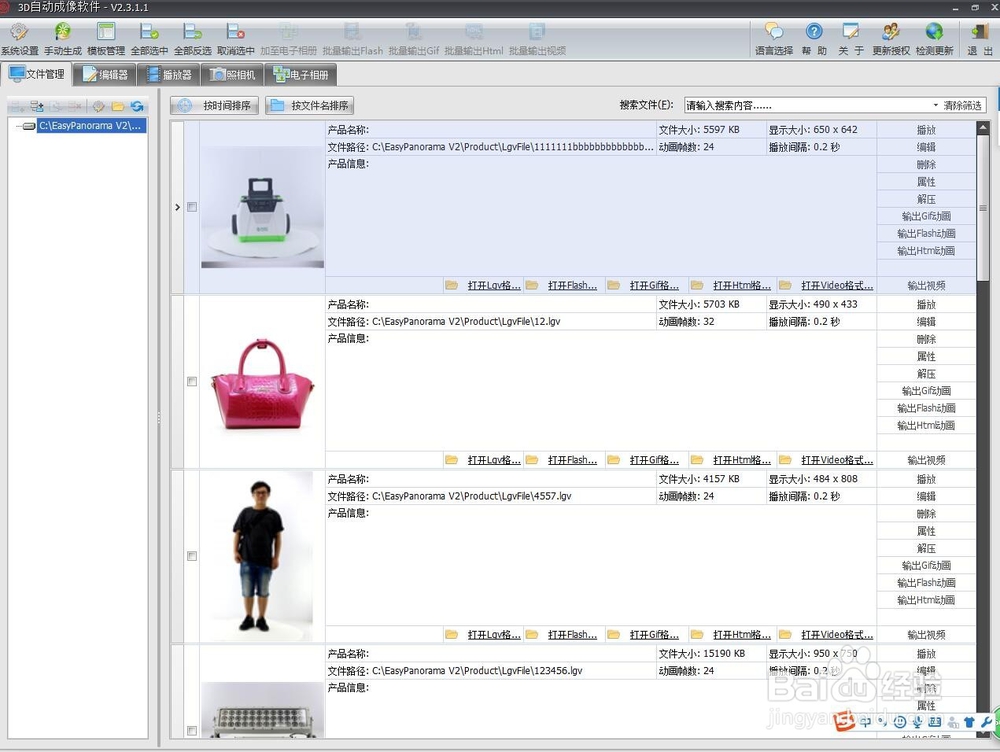
Task: Open 模板管理 (Template Management)
Action: 106,38
